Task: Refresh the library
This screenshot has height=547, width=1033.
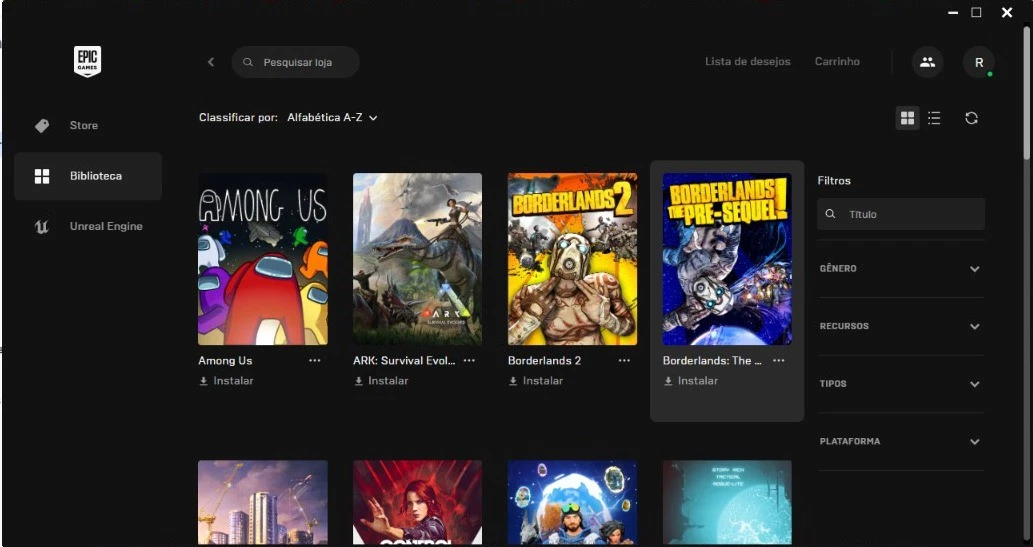Action: pyautogui.click(x=971, y=118)
